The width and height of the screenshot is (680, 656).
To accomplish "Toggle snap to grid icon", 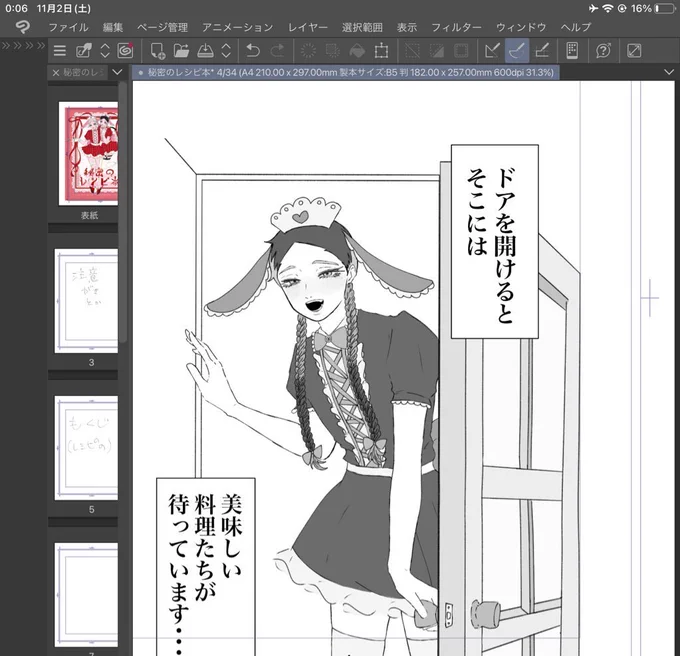I will click(x=542, y=51).
